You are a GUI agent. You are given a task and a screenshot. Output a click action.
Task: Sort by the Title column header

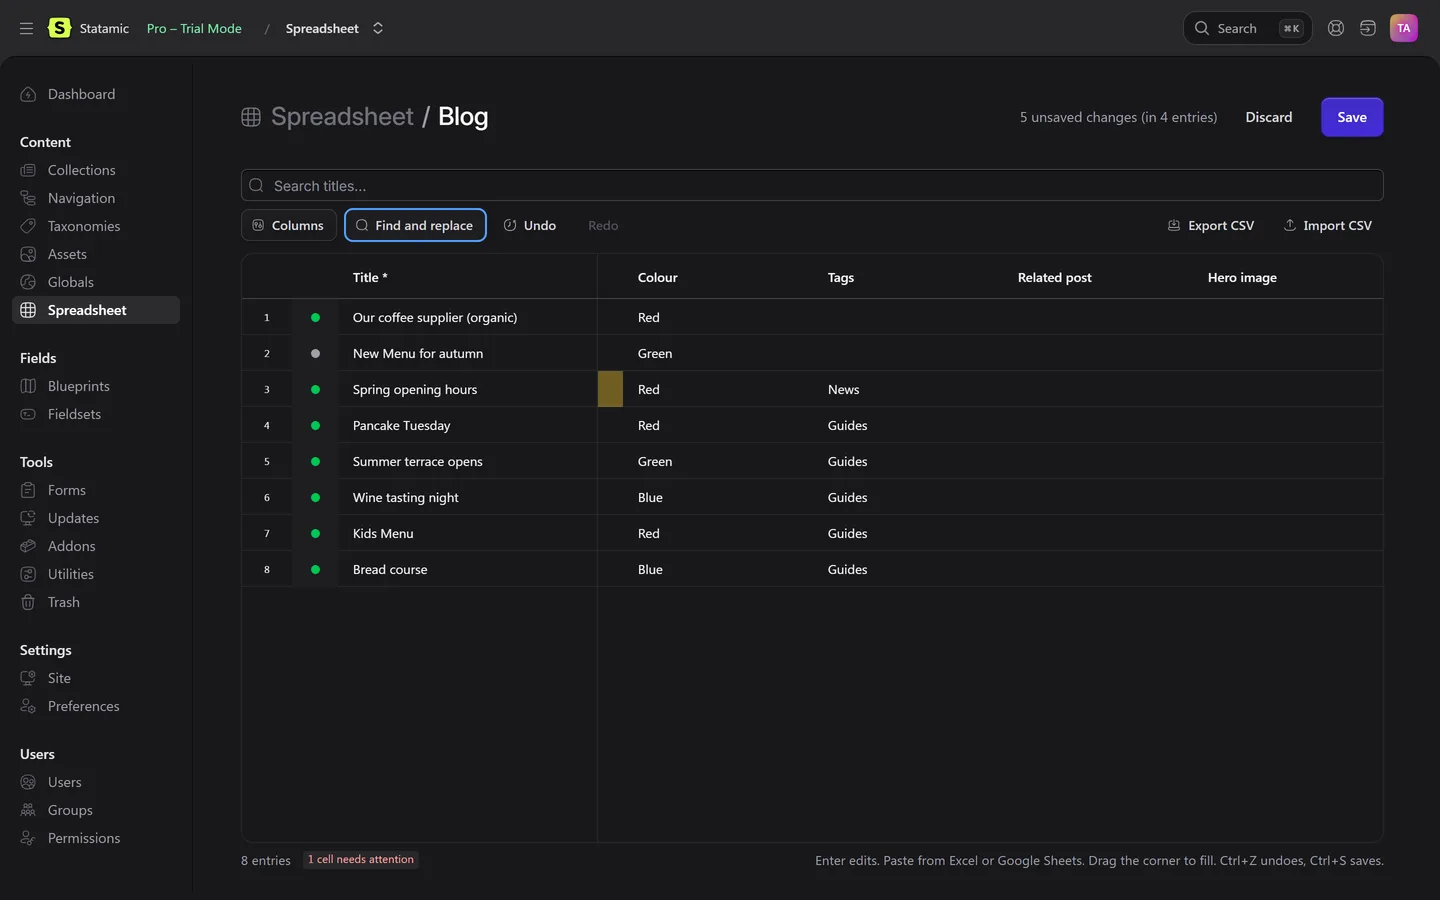point(370,277)
